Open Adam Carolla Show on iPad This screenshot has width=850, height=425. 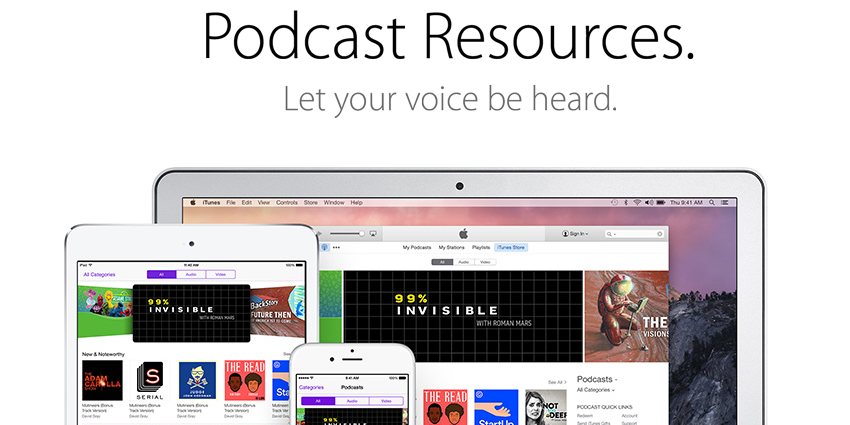102,381
